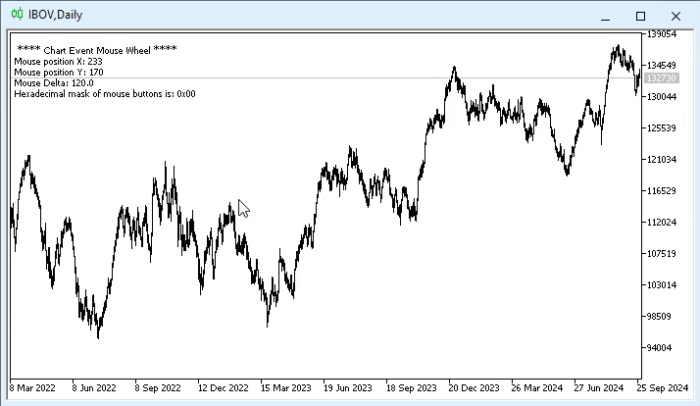This screenshot has width=700, height=406.
Task: Click the 107519 price scale label
Action: coord(662,254)
